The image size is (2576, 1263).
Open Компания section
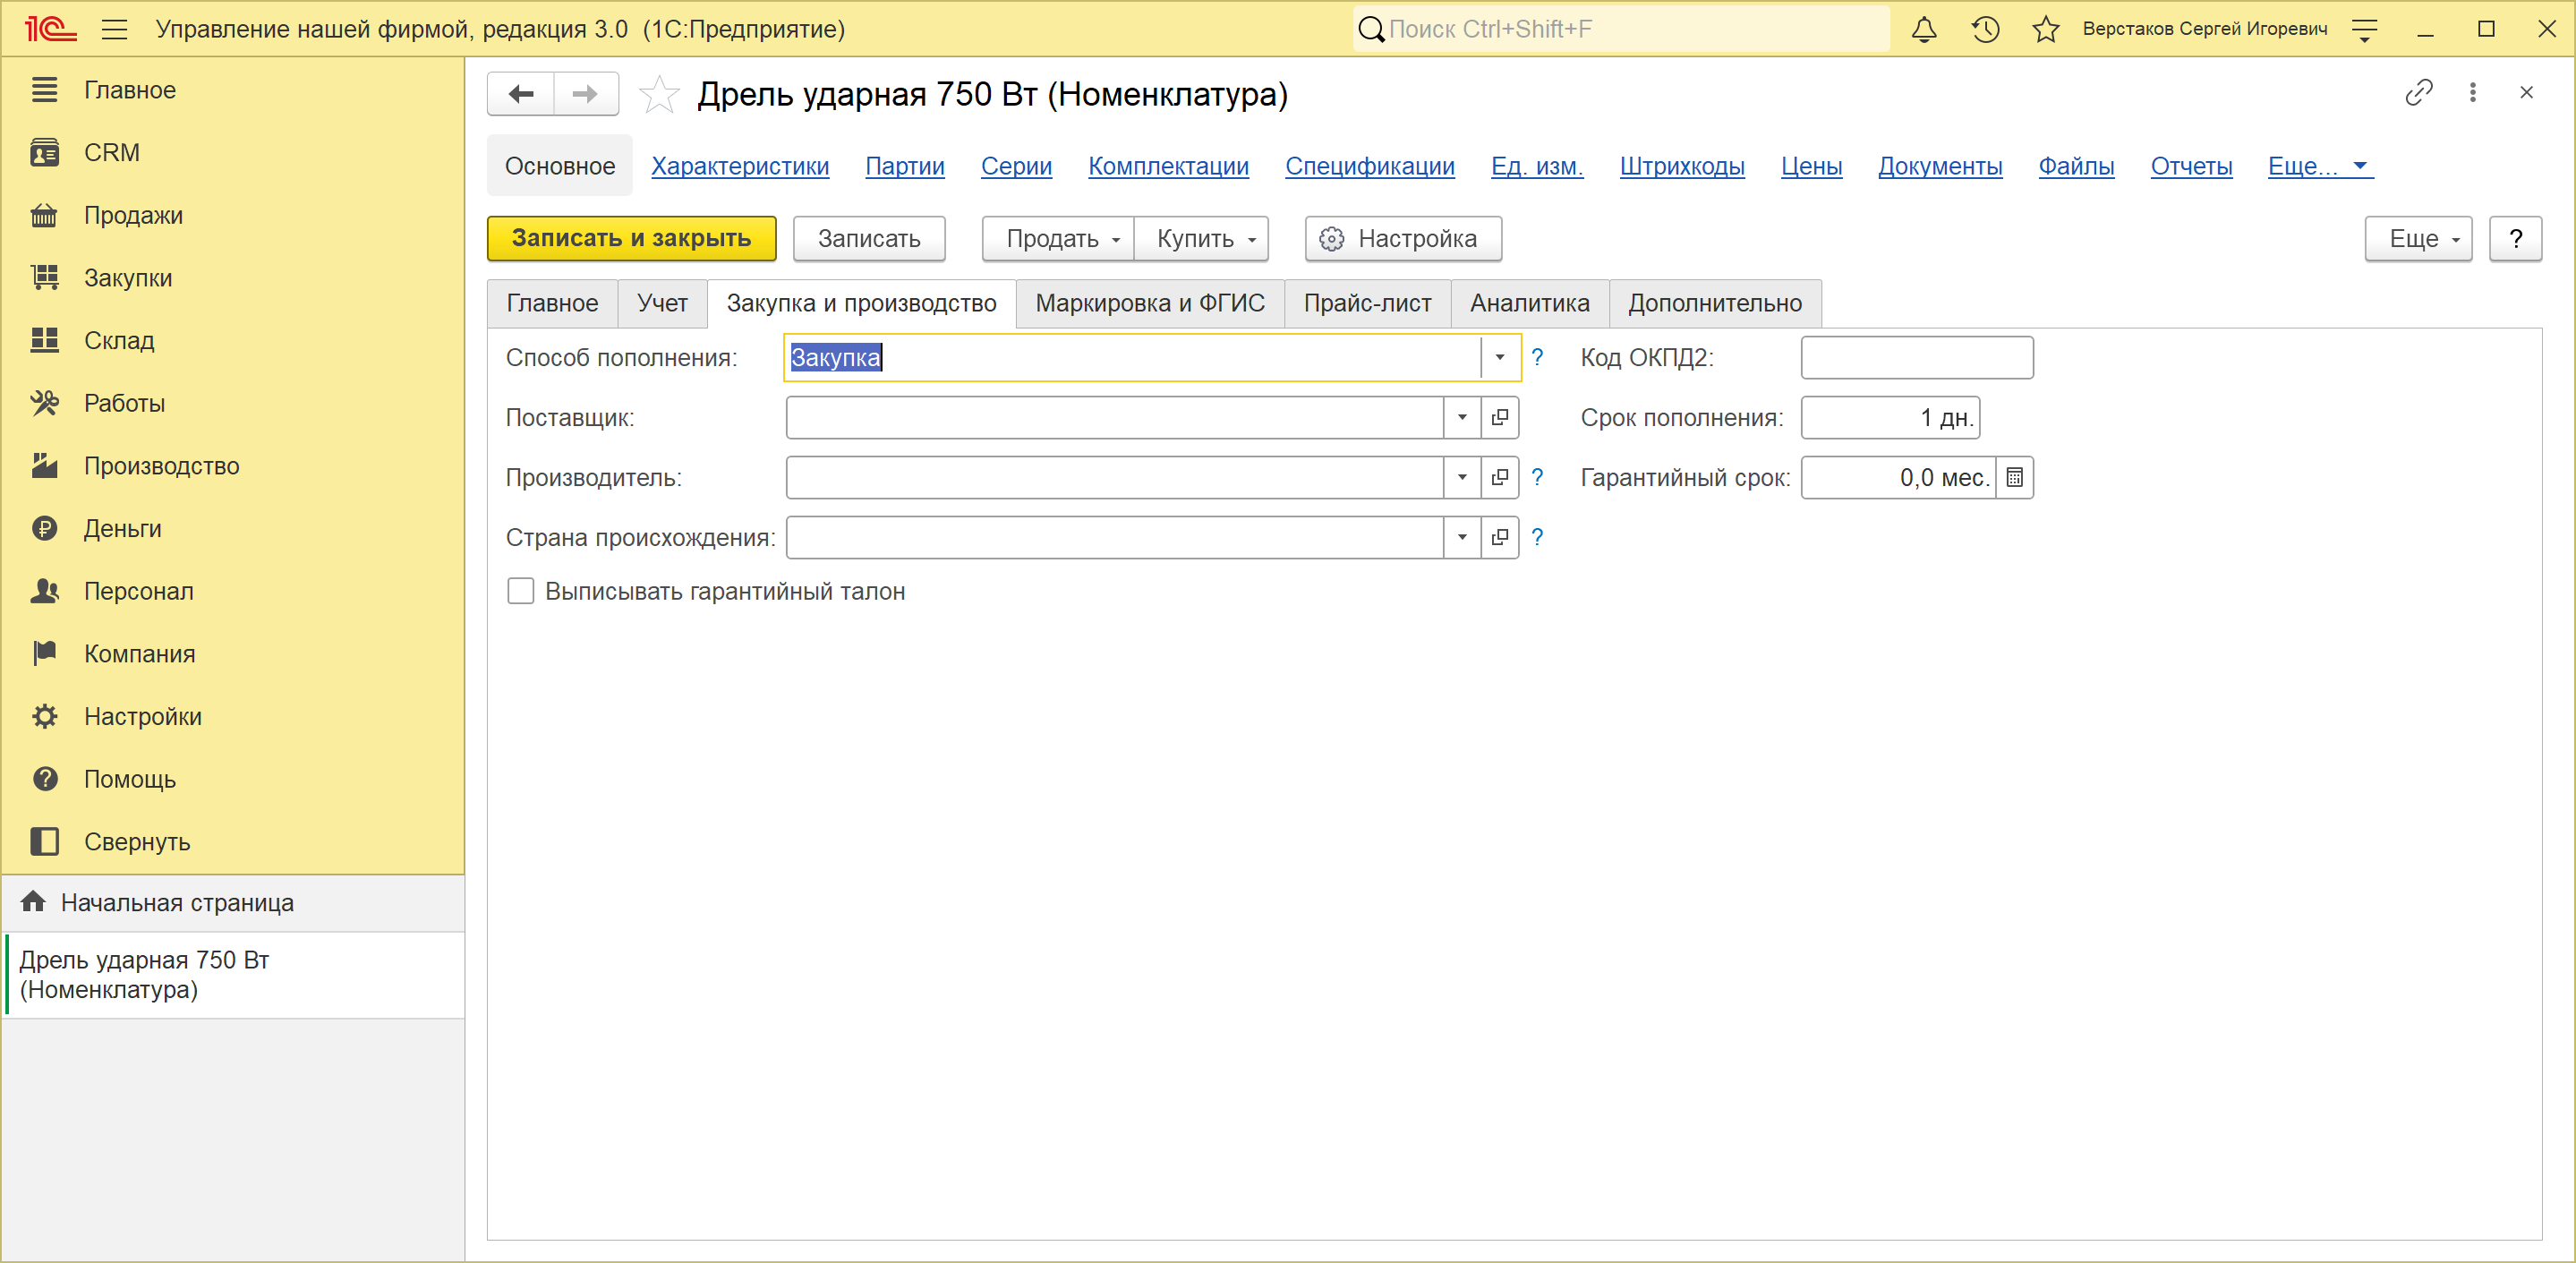[233, 654]
